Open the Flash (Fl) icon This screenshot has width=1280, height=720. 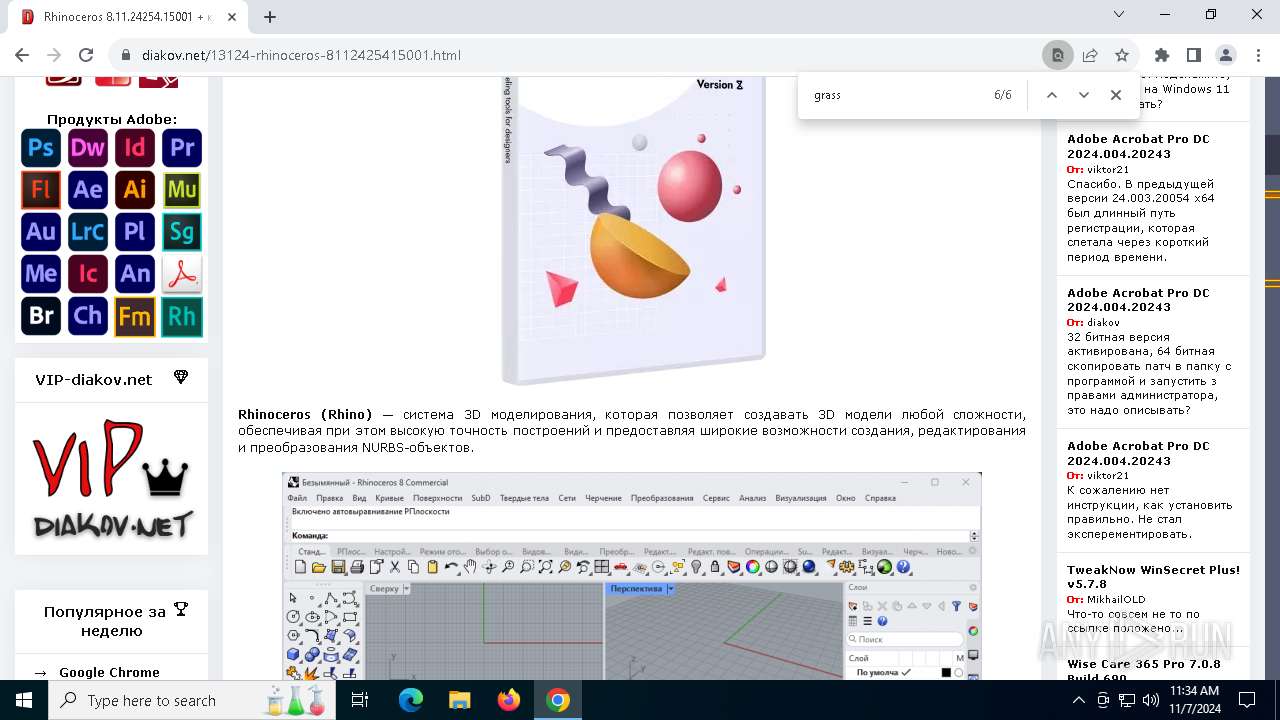pos(41,190)
